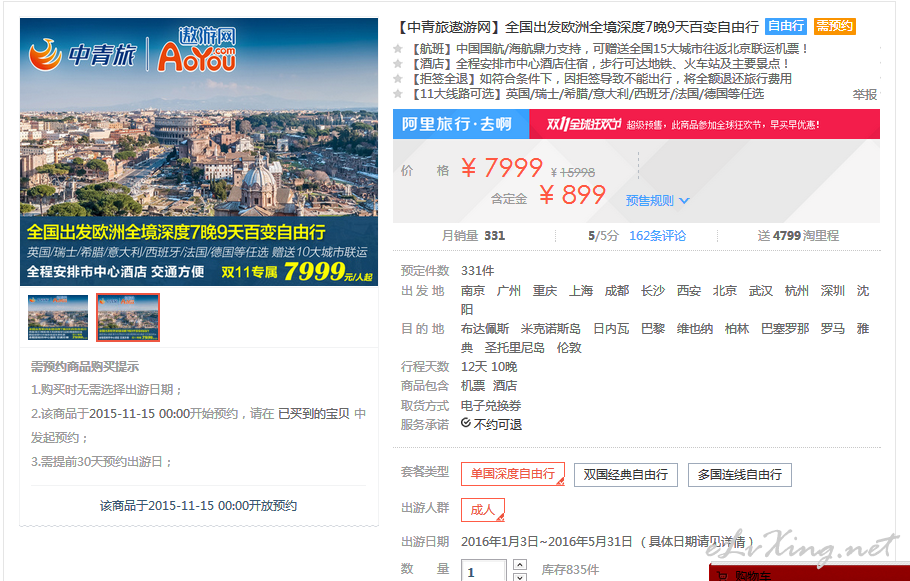Click departure city 西安

point(689,291)
